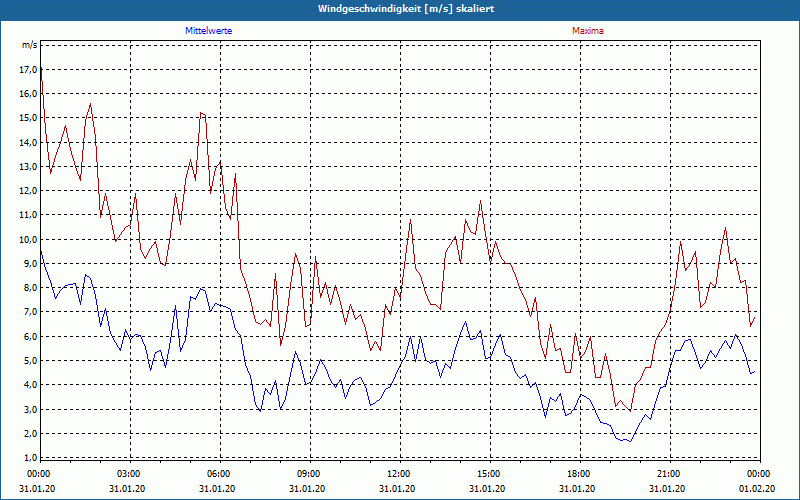
Task: Click the 15:00 time axis label
Action: coord(487,474)
